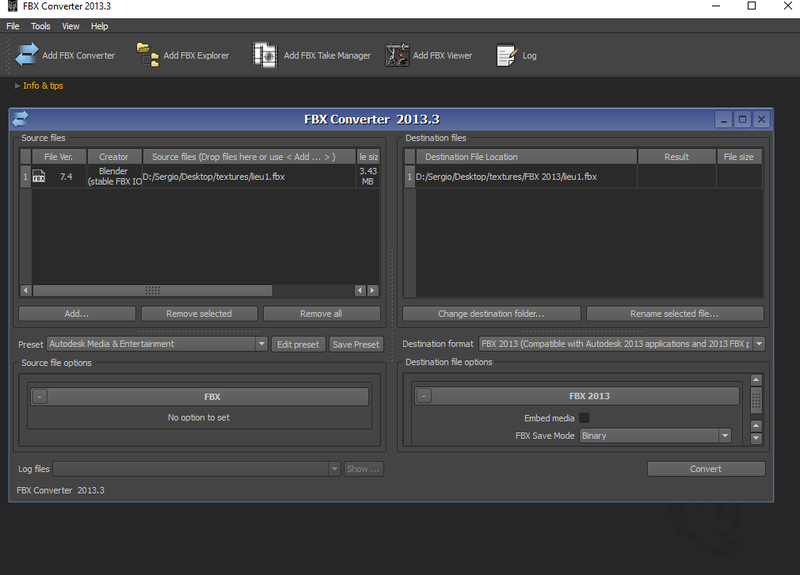800x575 pixels.
Task: Open the Preset dropdown arrow
Action: [261, 344]
